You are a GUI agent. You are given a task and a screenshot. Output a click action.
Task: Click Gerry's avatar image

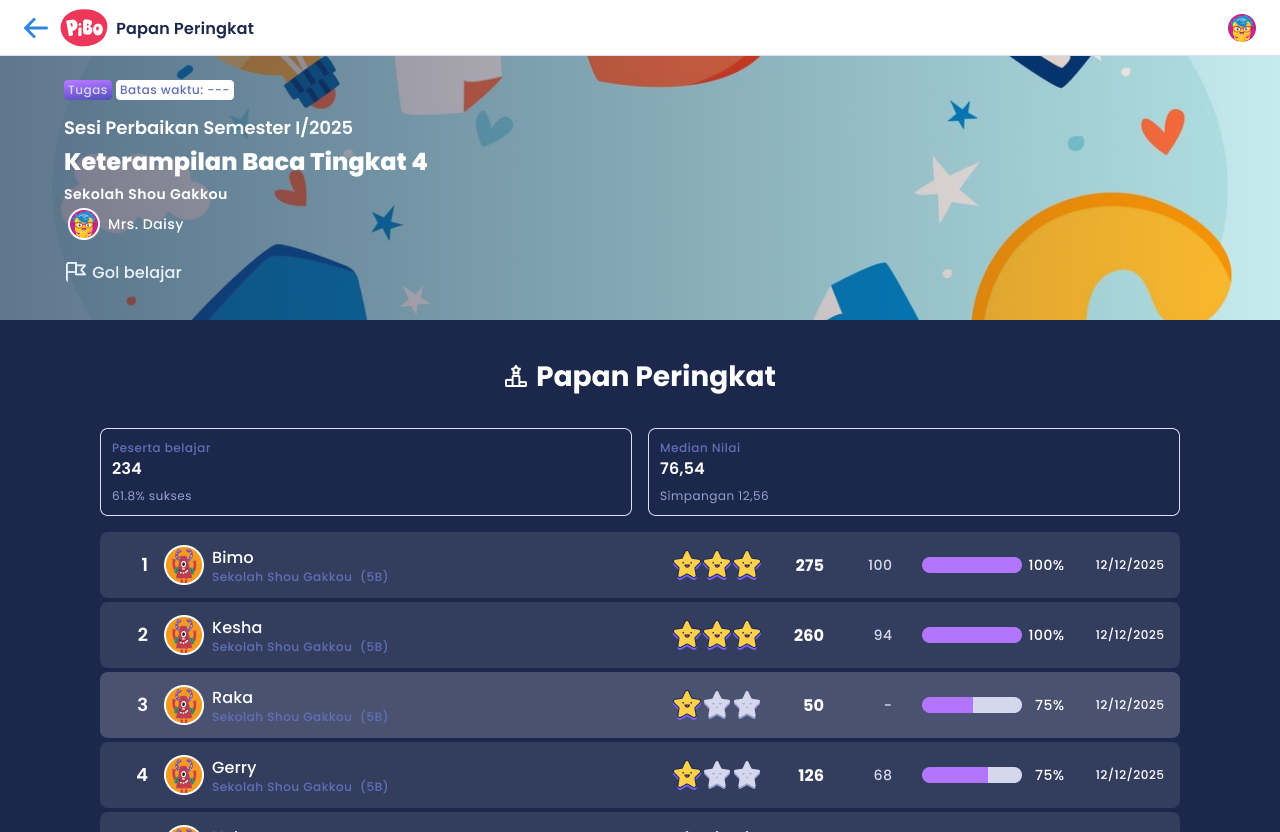click(184, 775)
